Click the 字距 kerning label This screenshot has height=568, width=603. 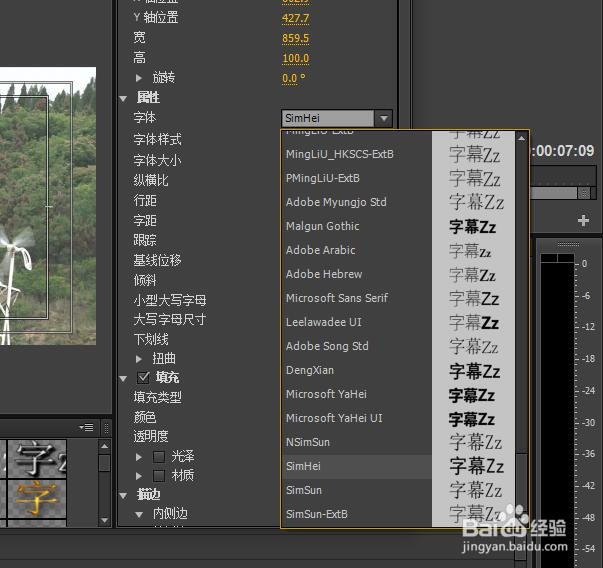click(145, 220)
